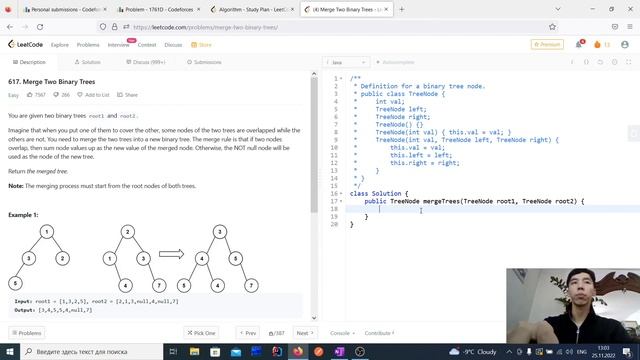Open the Contest menu item

tap(147, 45)
